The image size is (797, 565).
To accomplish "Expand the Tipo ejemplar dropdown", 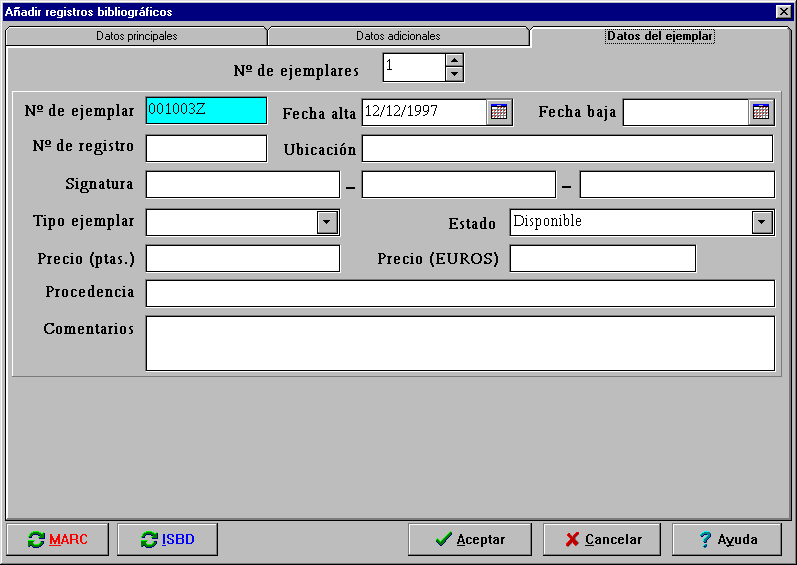I will tap(327, 222).
